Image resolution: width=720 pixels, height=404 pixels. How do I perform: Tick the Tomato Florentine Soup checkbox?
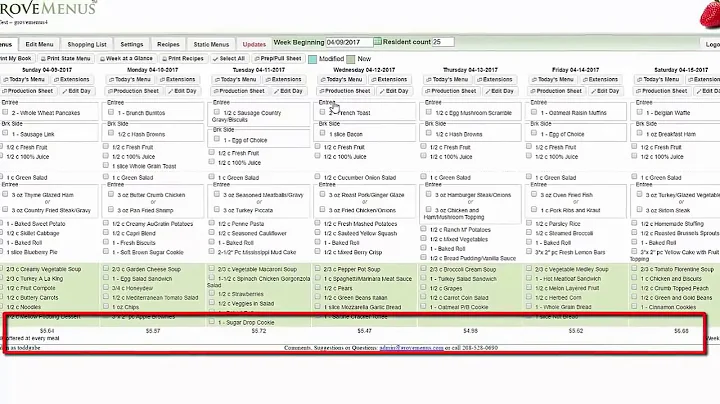pos(634,269)
